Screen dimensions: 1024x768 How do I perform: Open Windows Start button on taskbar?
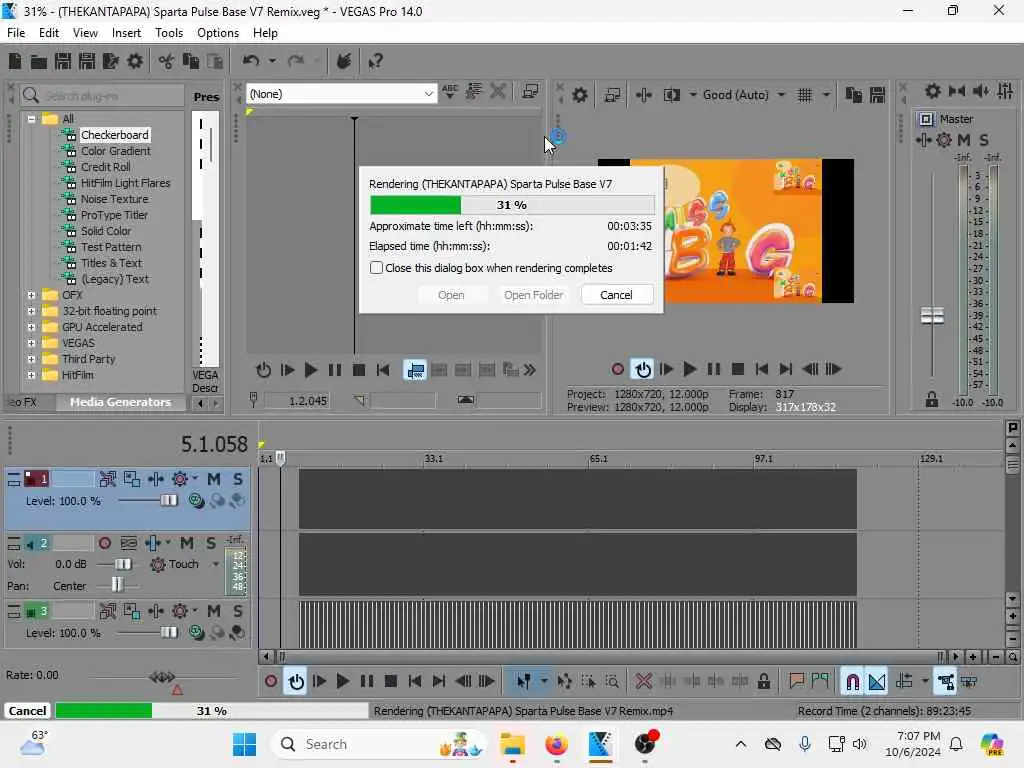tap(245, 744)
